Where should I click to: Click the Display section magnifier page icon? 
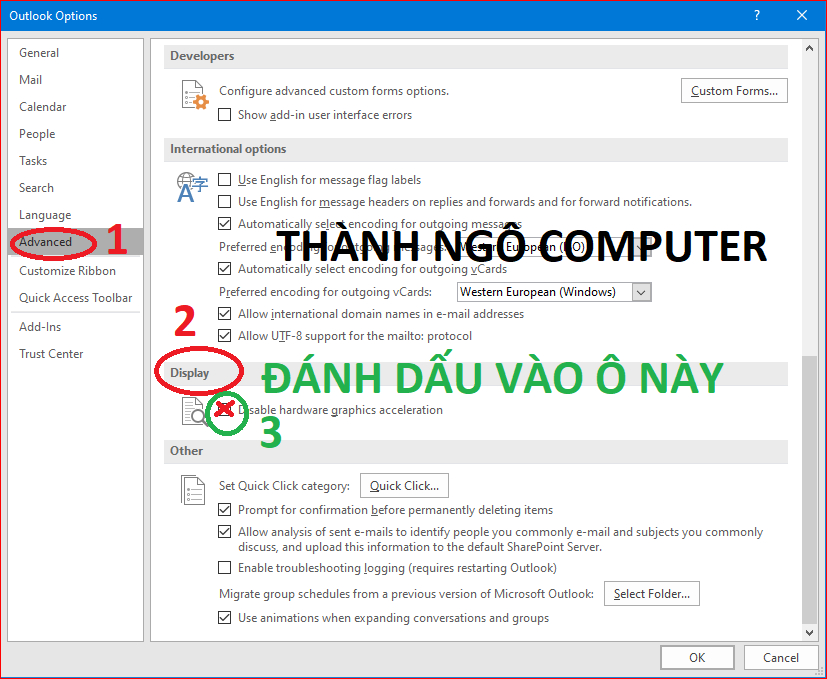point(193,411)
